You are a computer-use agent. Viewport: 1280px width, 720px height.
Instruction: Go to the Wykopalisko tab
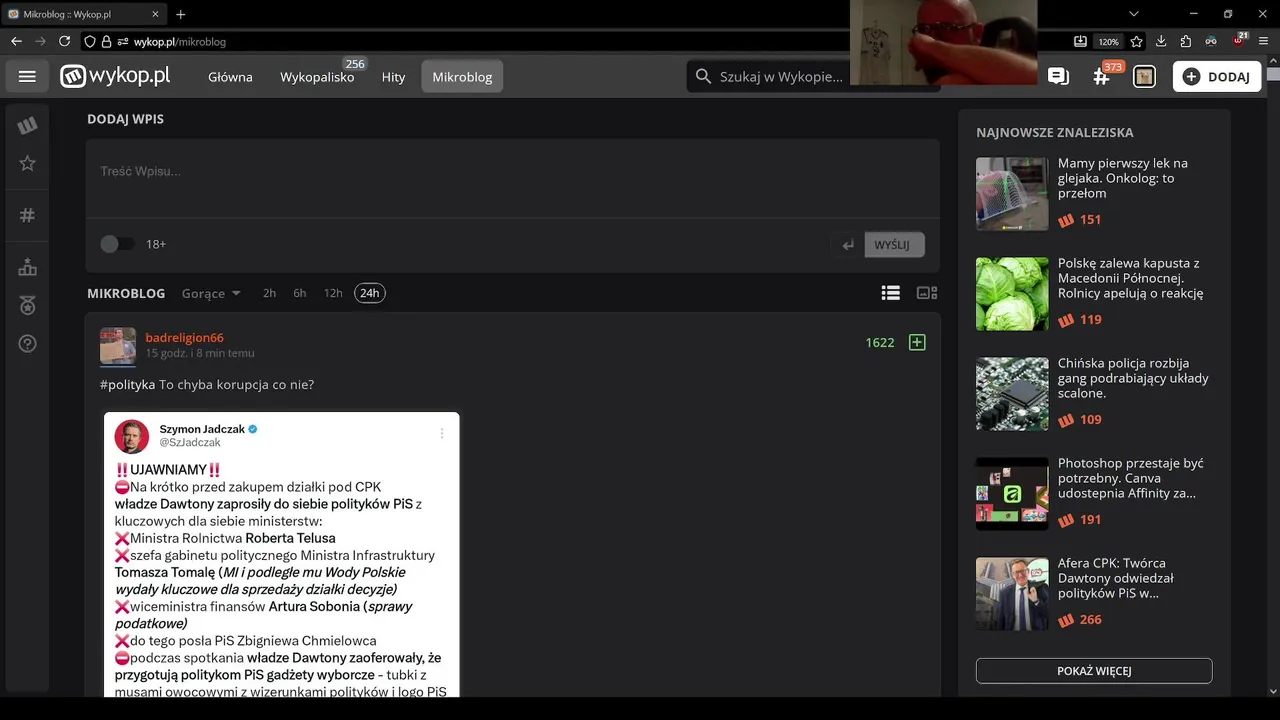[x=317, y=77]
